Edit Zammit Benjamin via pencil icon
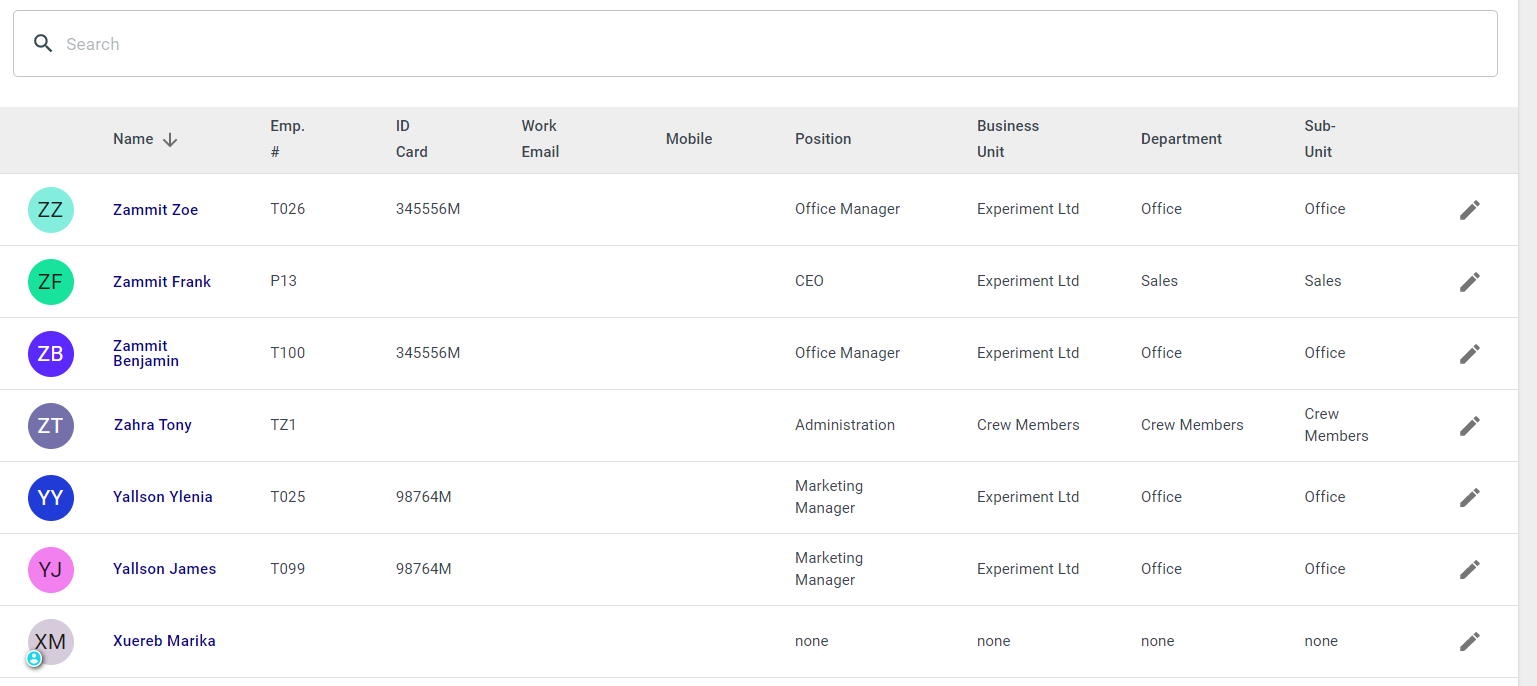Image resolution: width=1537 pixels, height=686 pixels. [x=1469, y=354]
